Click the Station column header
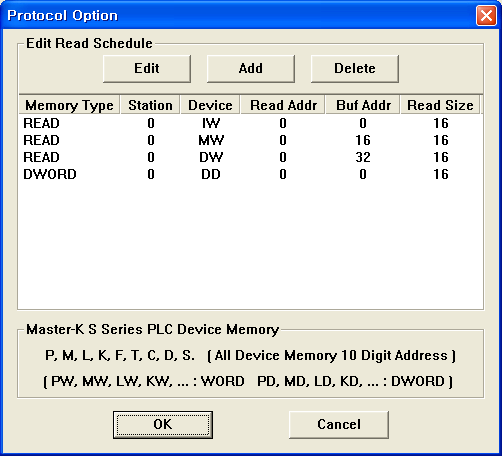The image size is (502, 456). tap(150, 105)
